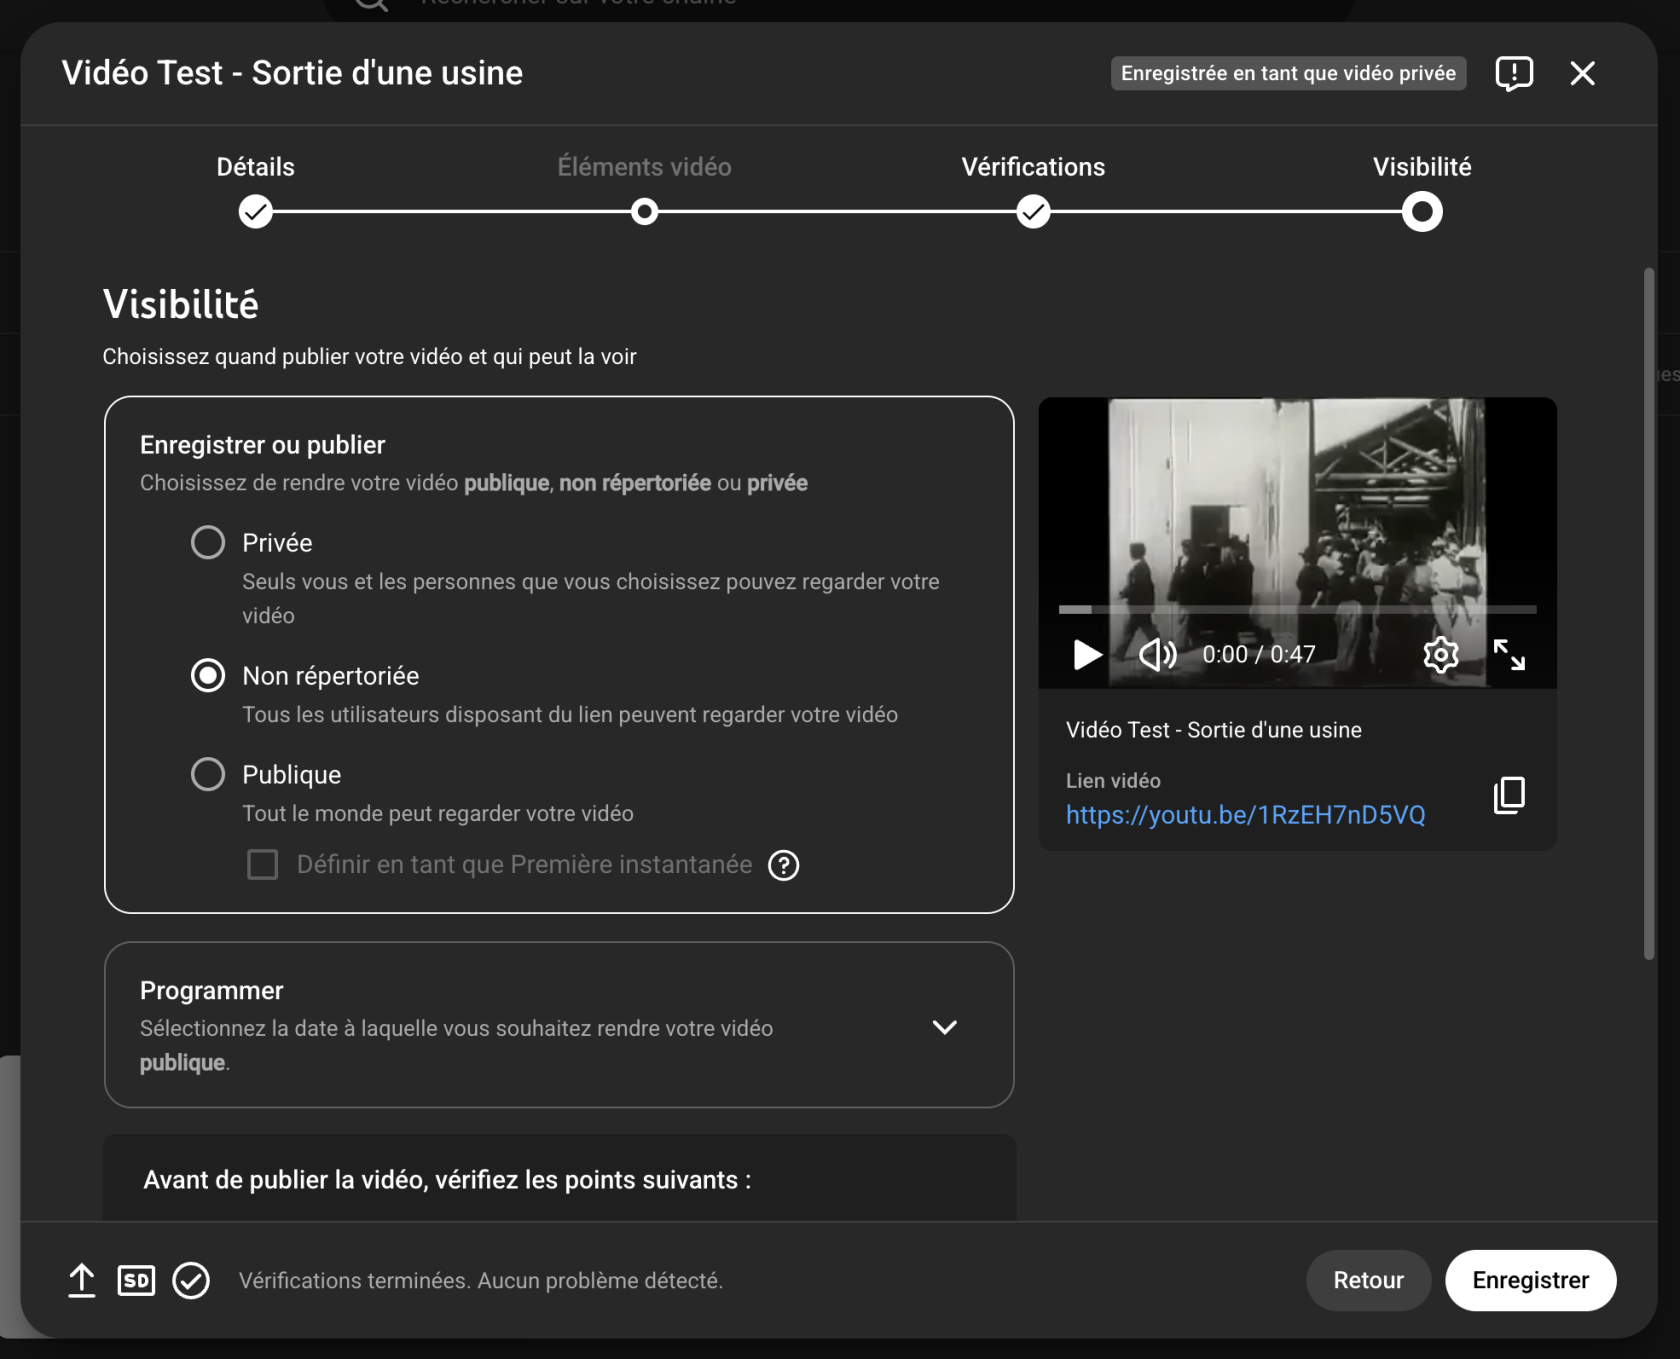Viewport: 1680px width, 1359px height.
Task: Click the send feedback icon
Action: coord(1513,73)
